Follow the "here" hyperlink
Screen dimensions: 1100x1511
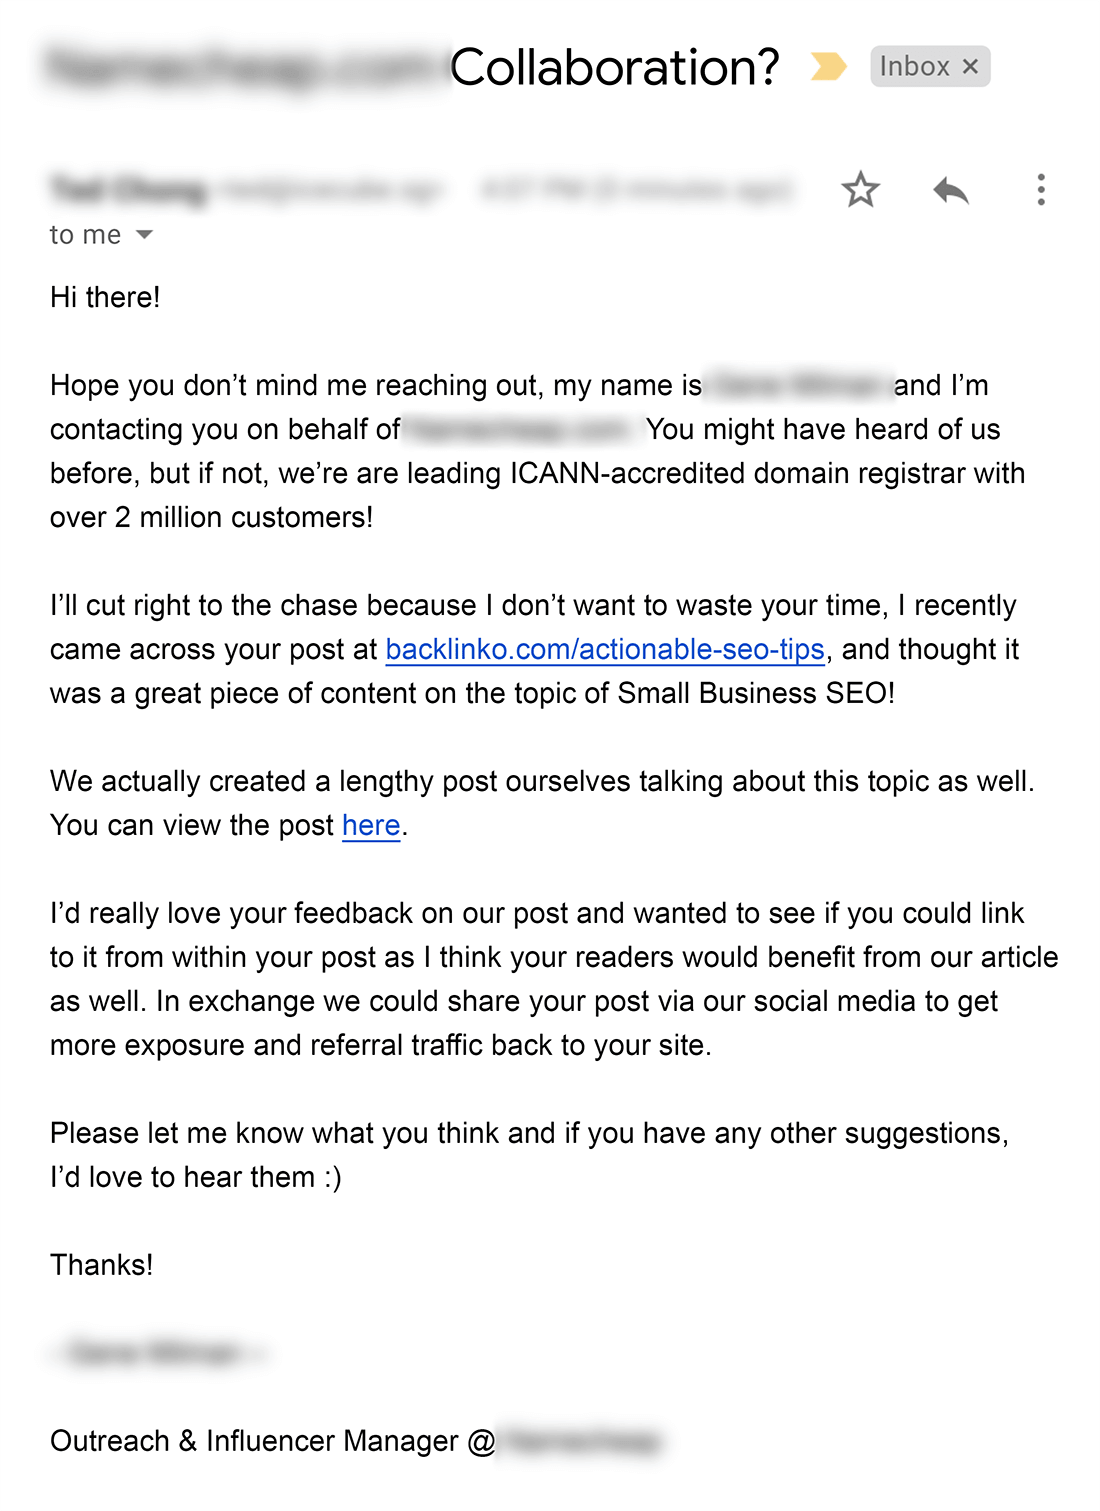(369, 825)
